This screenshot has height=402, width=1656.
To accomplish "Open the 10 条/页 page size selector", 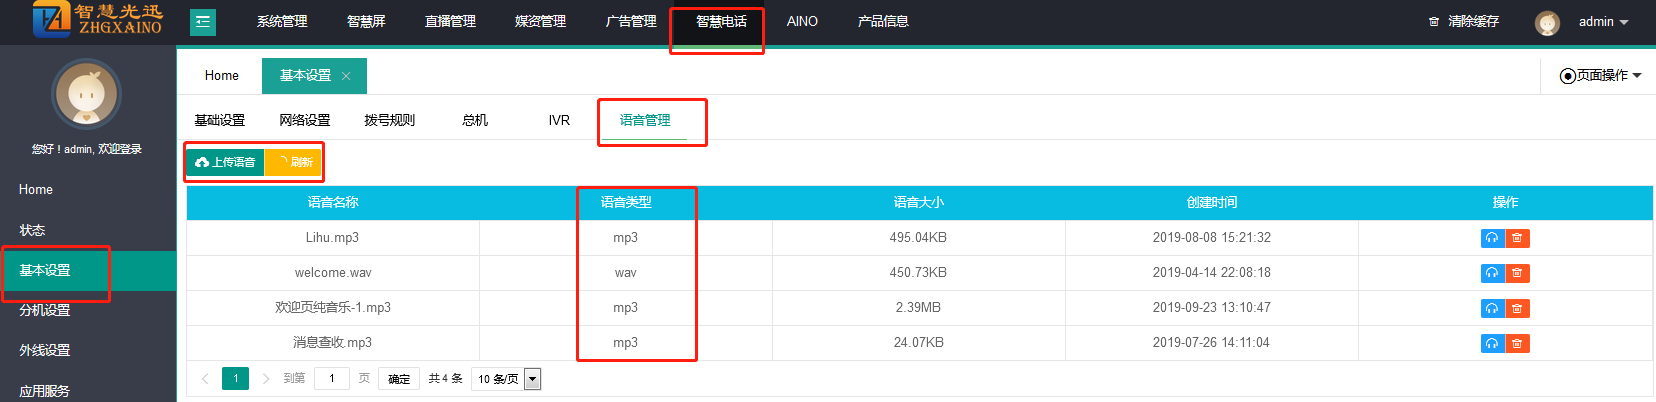I will click(x=507, y=379).
